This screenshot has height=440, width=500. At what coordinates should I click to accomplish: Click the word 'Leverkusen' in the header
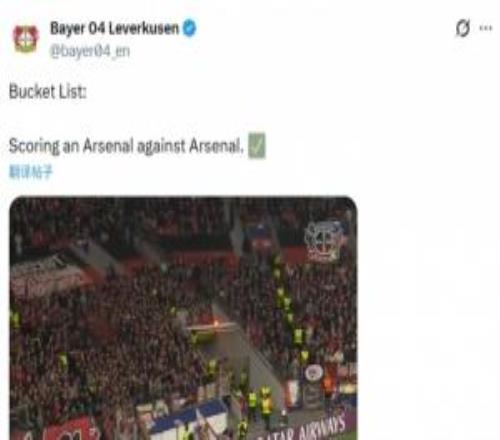144,28
